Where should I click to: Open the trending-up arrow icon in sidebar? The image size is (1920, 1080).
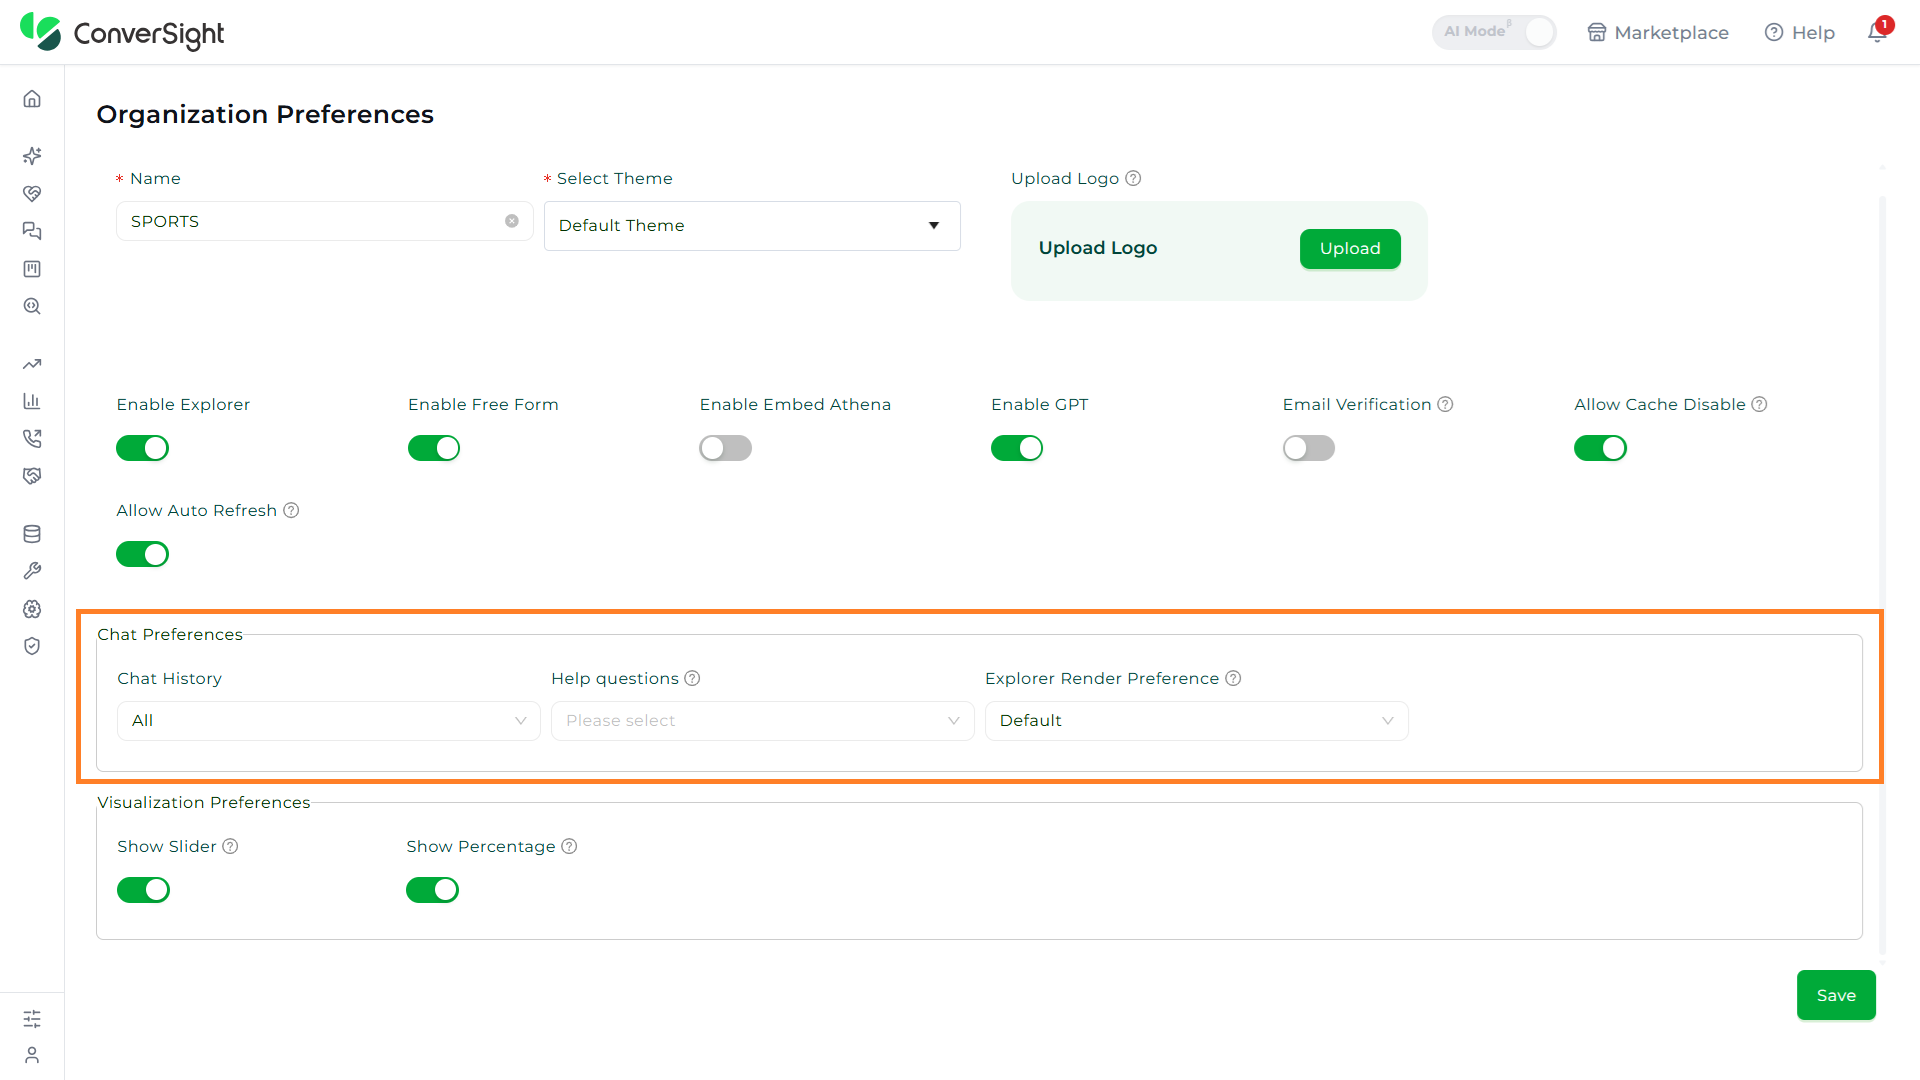[x=32, y=364]
